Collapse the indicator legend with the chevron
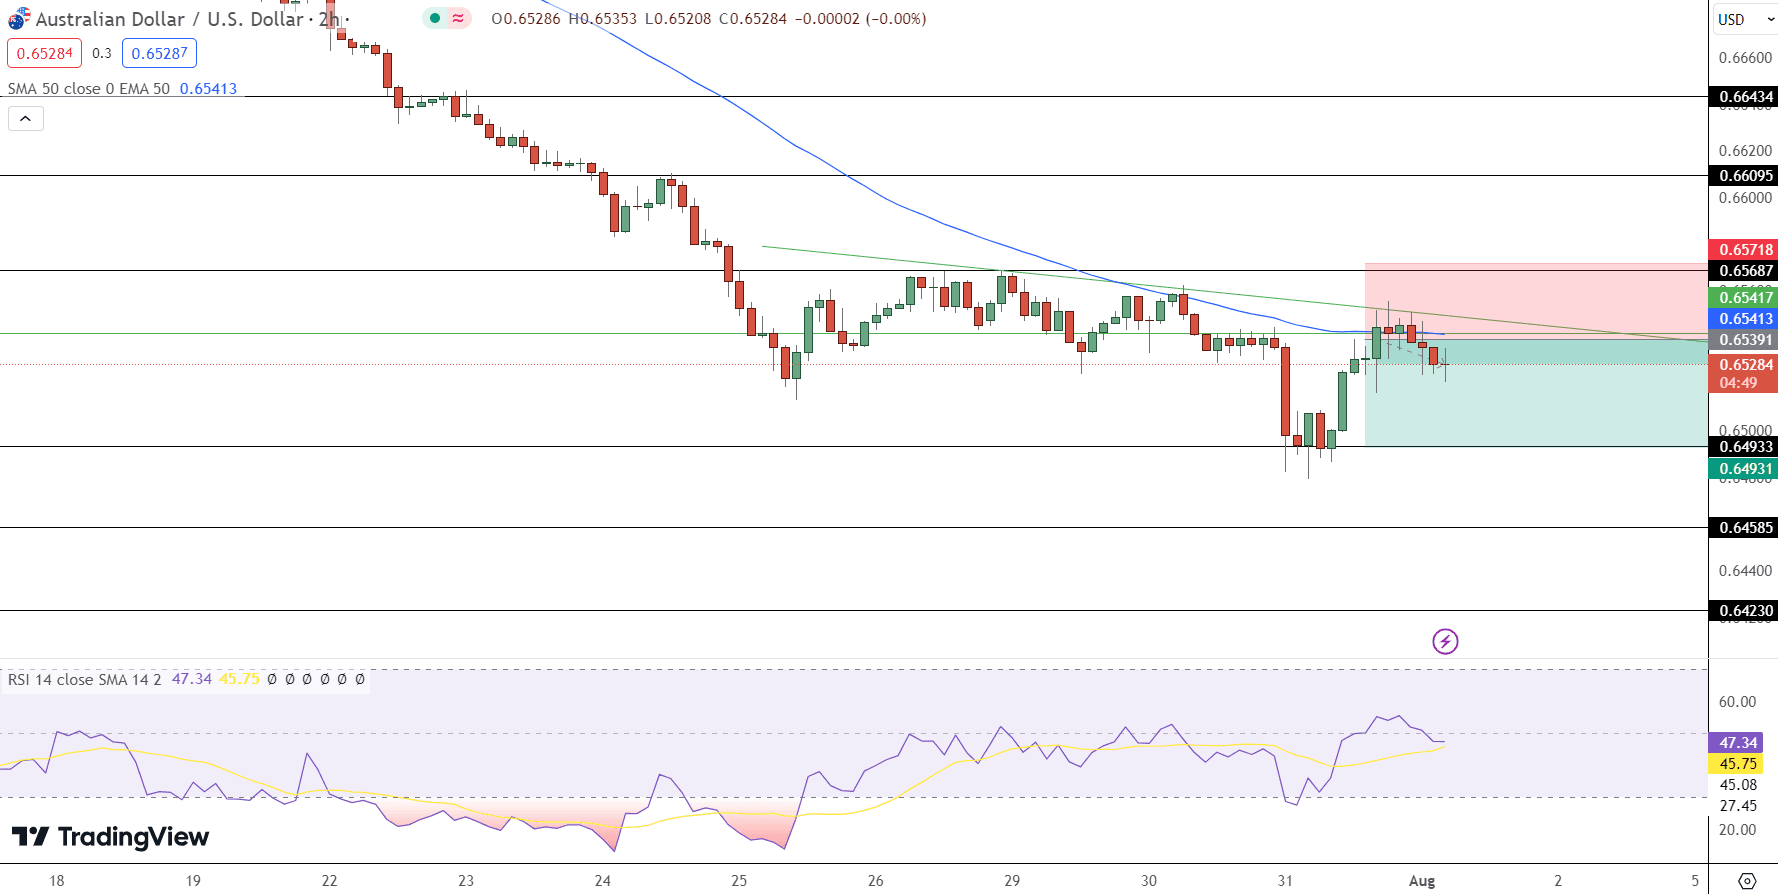 (x=26, y=119)
